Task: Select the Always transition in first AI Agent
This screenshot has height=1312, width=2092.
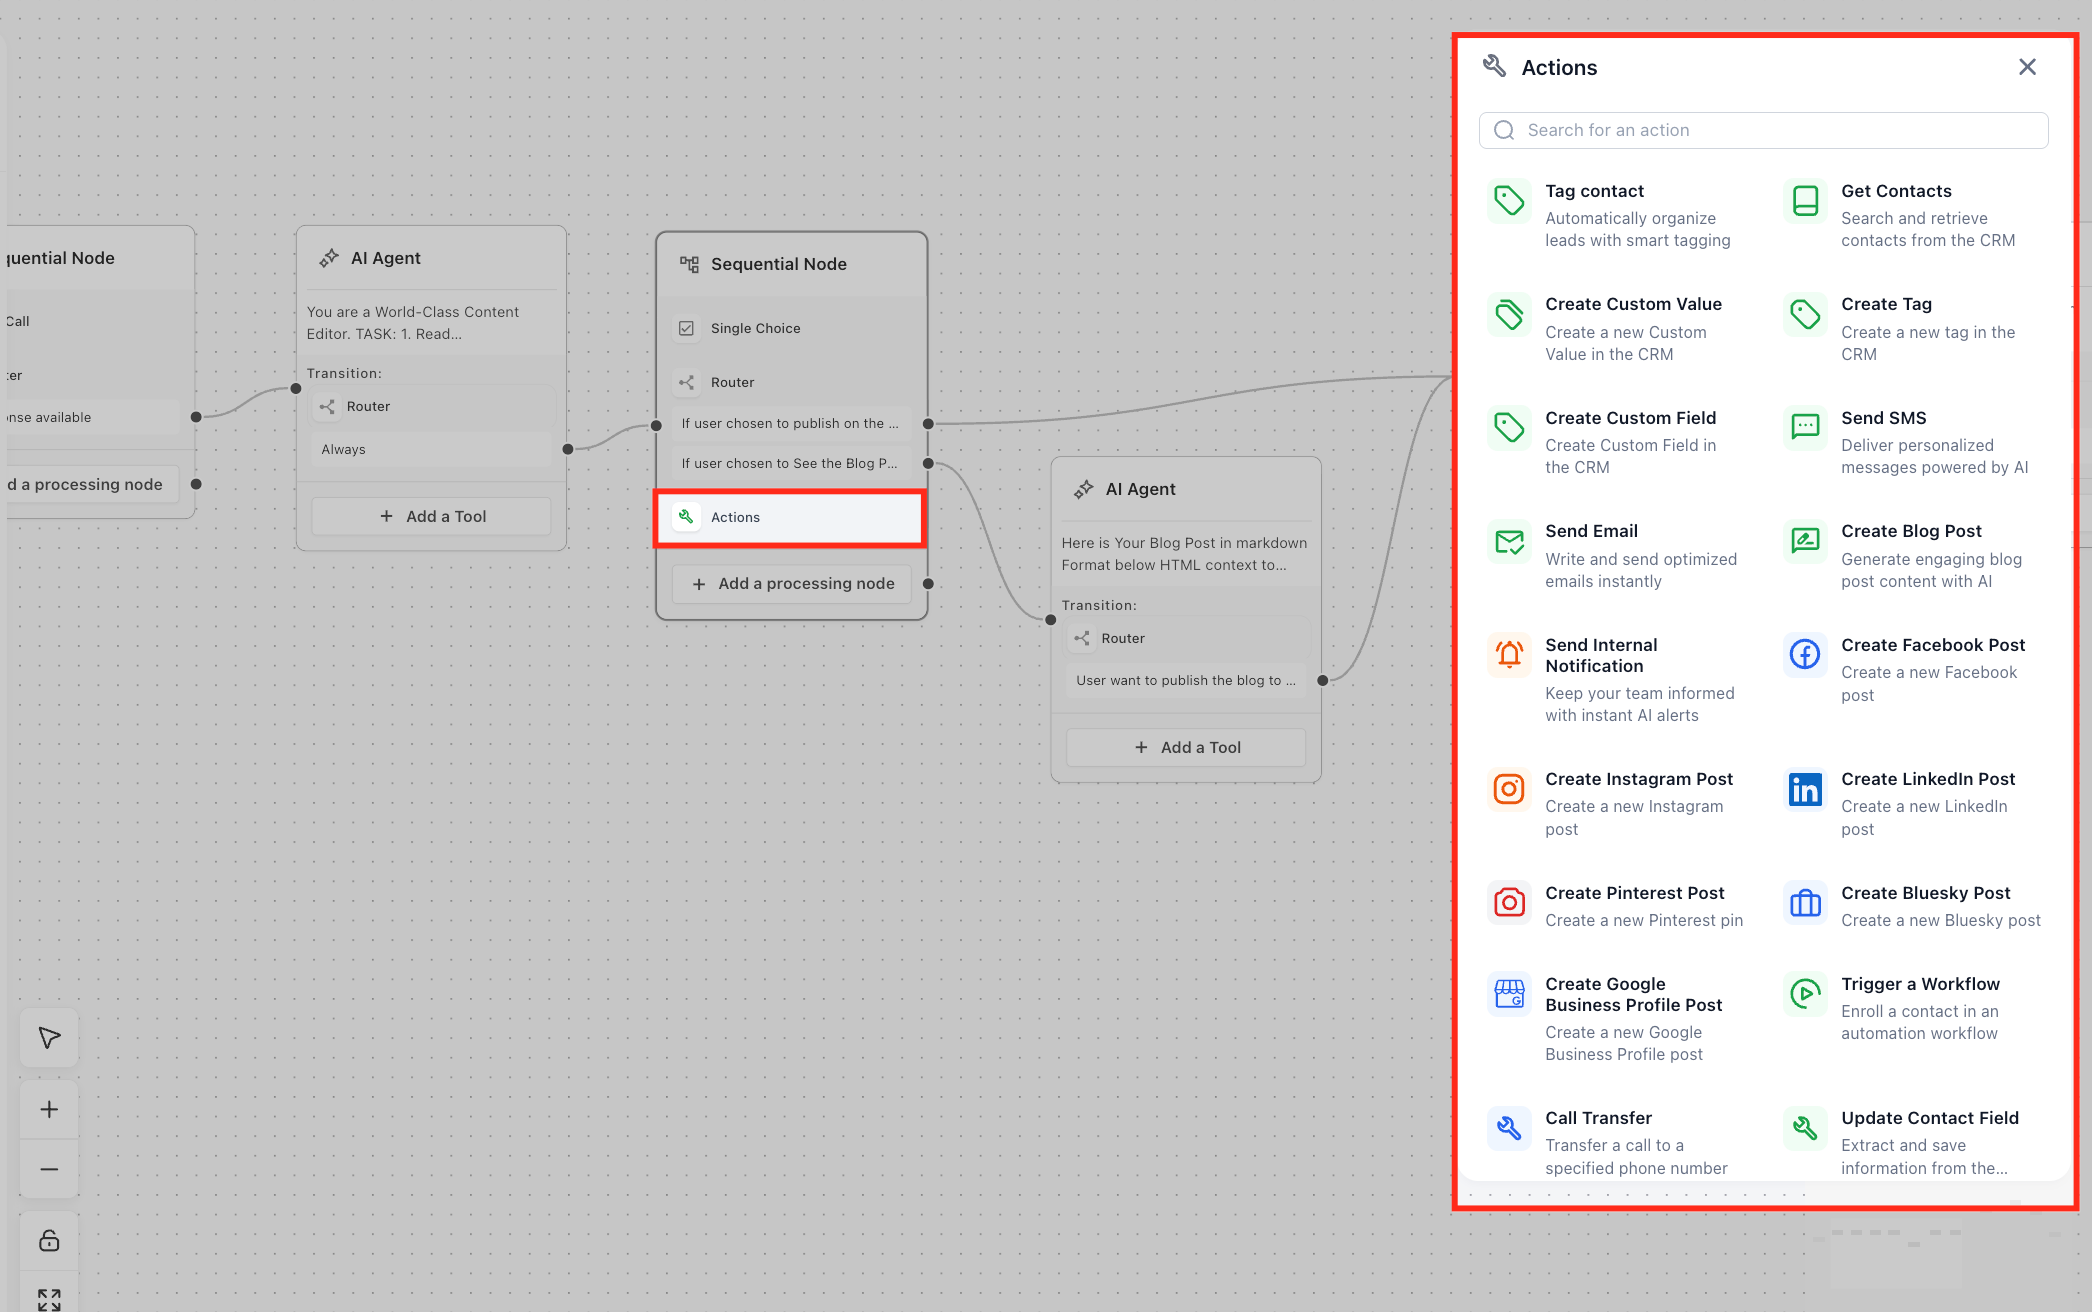Action: point(432,450)
